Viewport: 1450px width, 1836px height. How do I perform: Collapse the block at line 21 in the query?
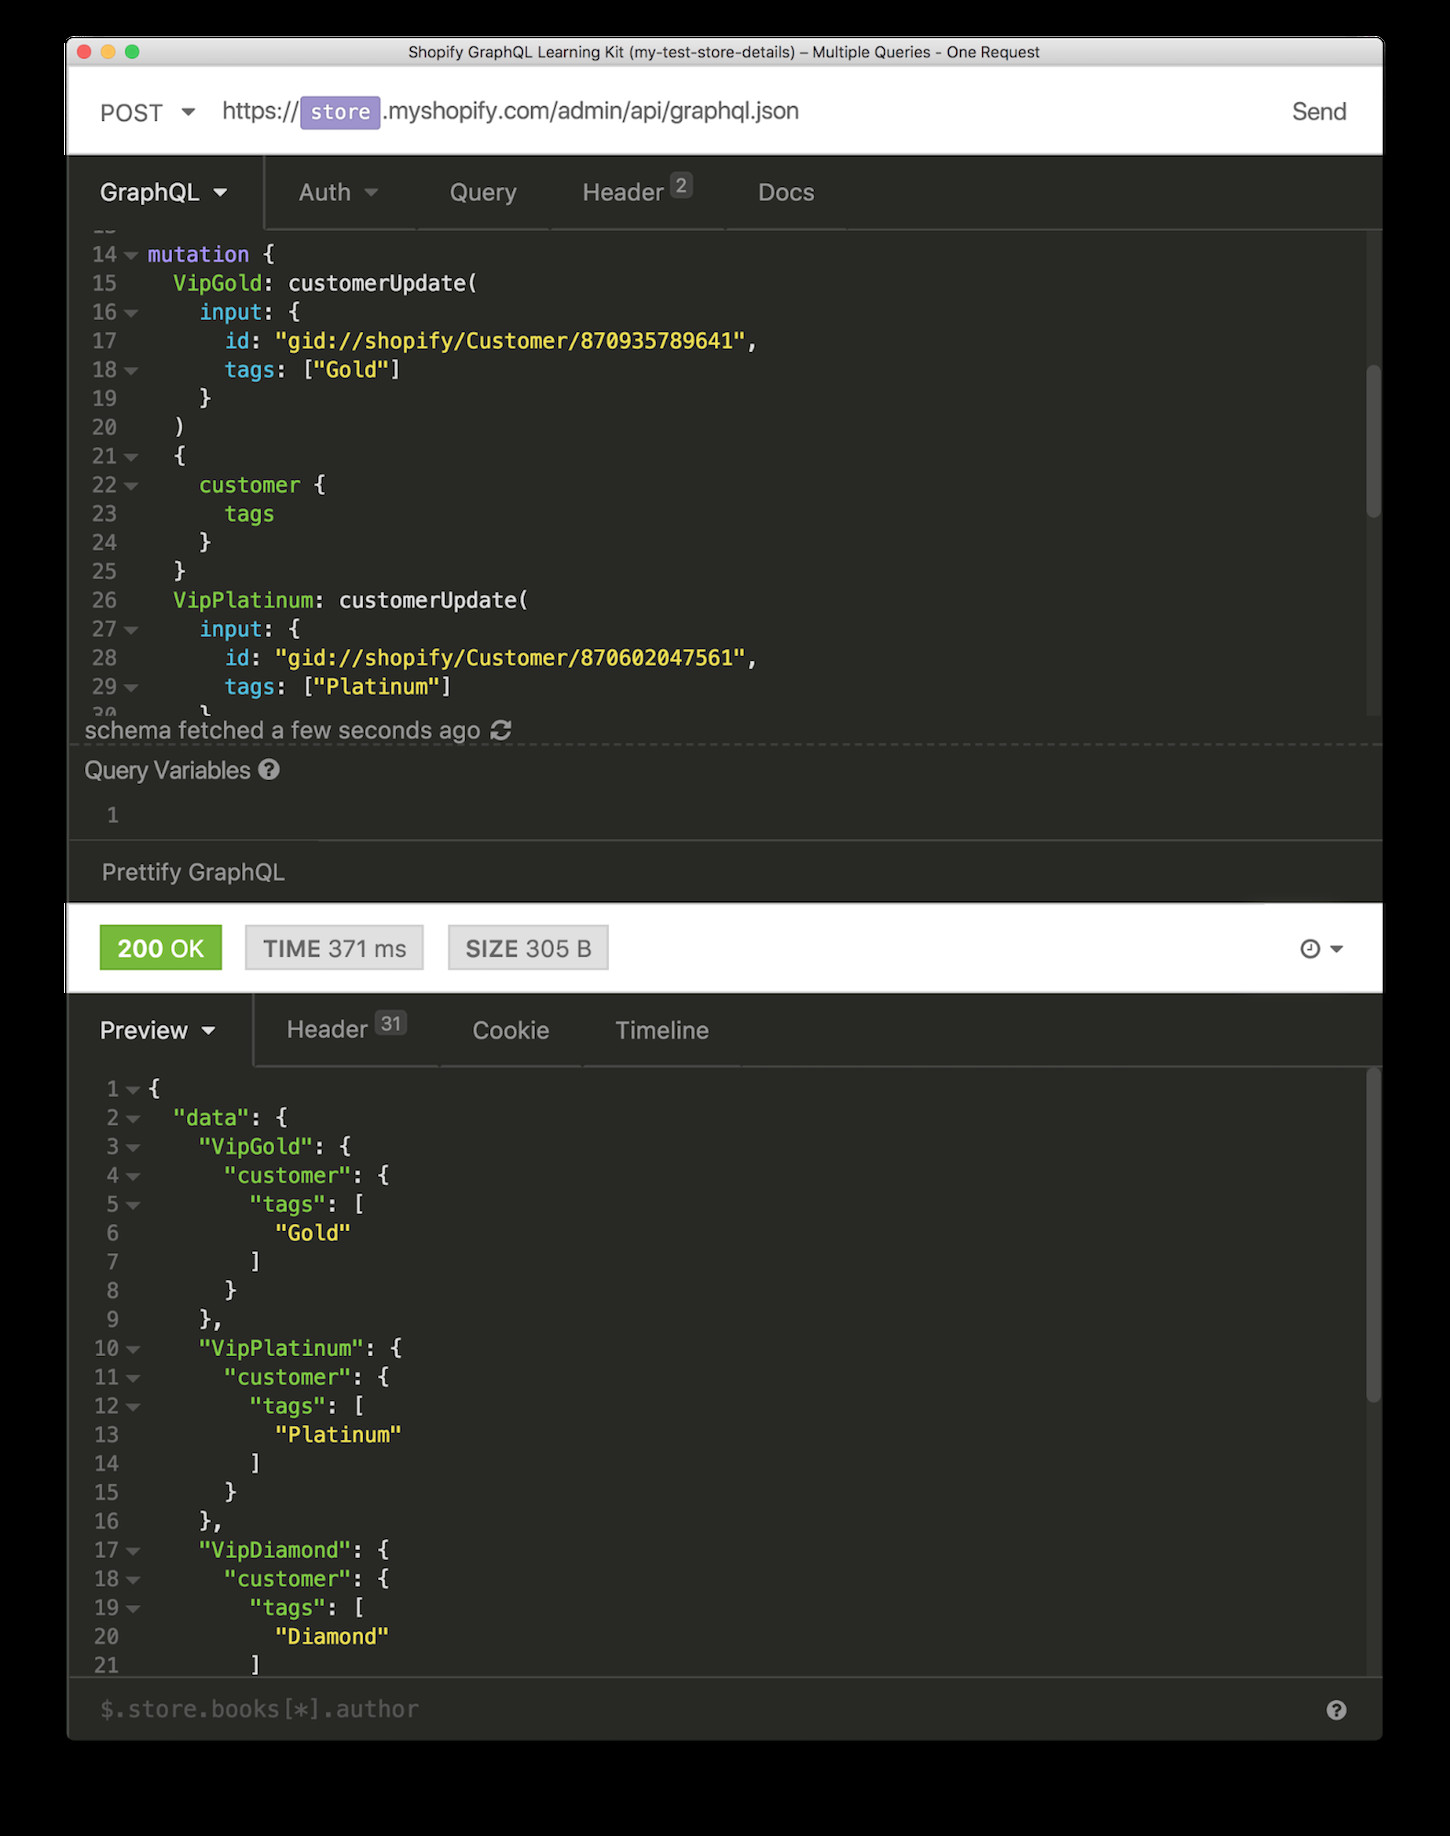click(131, 457)
